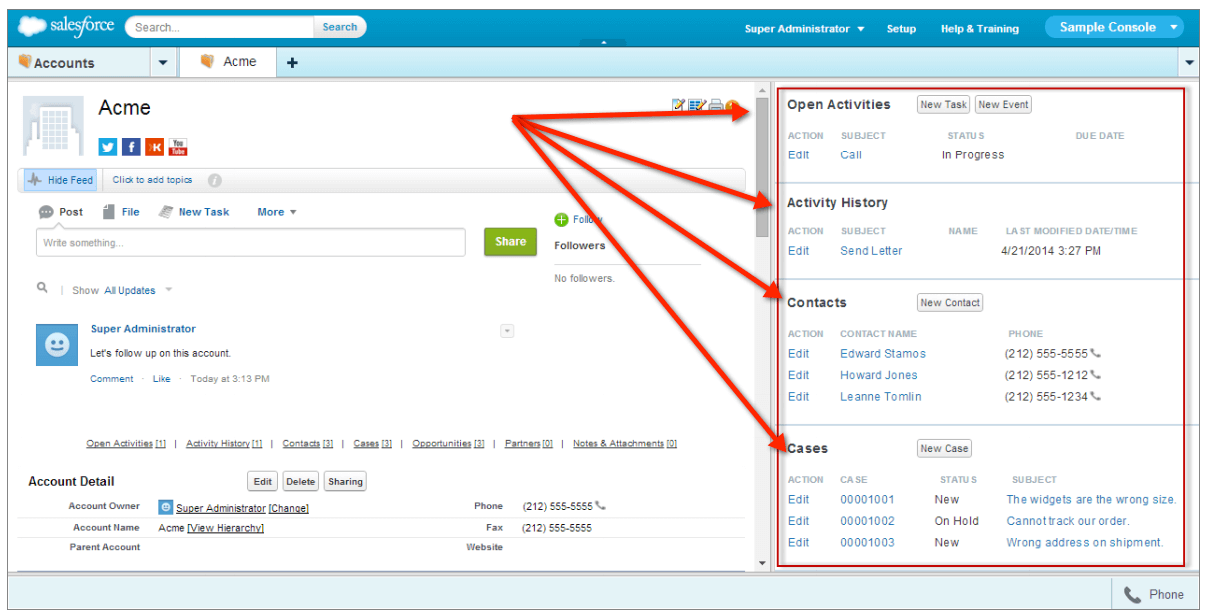1208x616 pixels.
Task: Click the Write something text field
Action: [250, 243]
